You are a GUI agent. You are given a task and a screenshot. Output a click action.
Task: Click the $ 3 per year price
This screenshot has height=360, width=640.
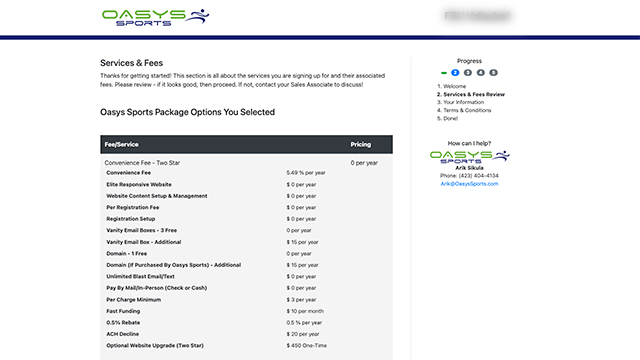pos(301,300)
